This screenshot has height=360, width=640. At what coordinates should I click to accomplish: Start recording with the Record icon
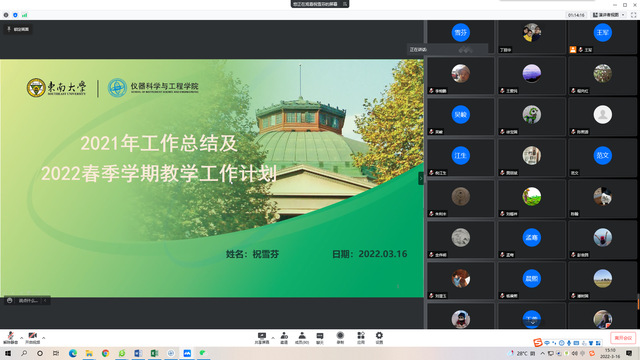(340, 338)
